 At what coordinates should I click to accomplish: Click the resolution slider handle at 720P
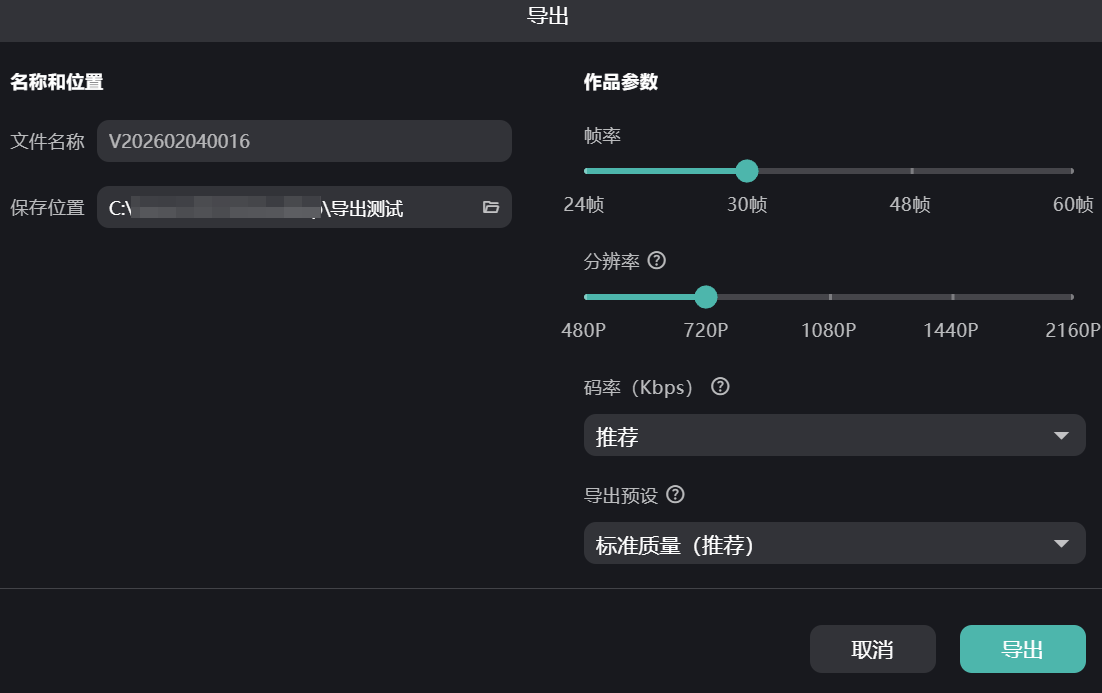click(706, 297)
